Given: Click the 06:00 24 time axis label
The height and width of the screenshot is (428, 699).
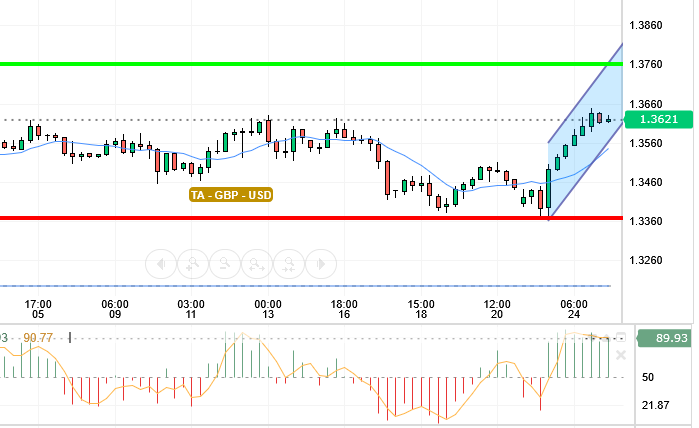Looking at the screenshot, I should tap(574, 309).
